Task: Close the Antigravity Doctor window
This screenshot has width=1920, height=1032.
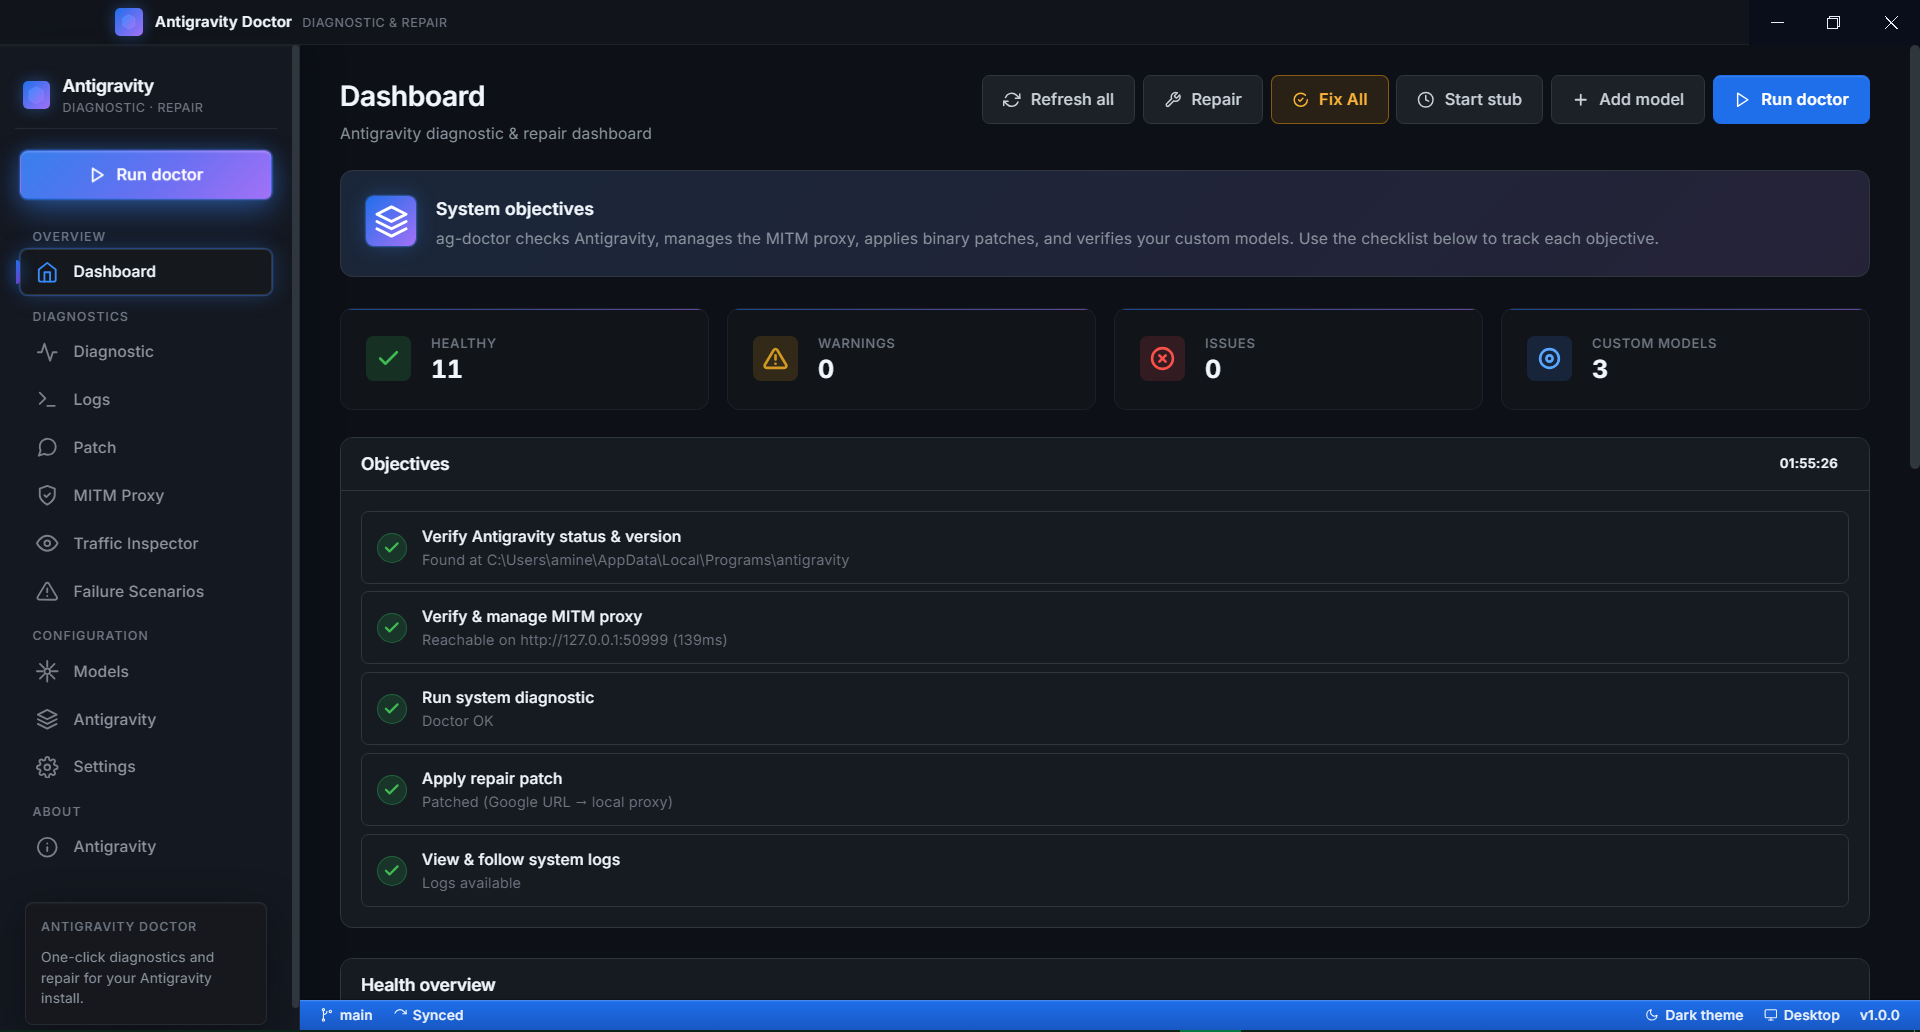Action: (1891, 22)
